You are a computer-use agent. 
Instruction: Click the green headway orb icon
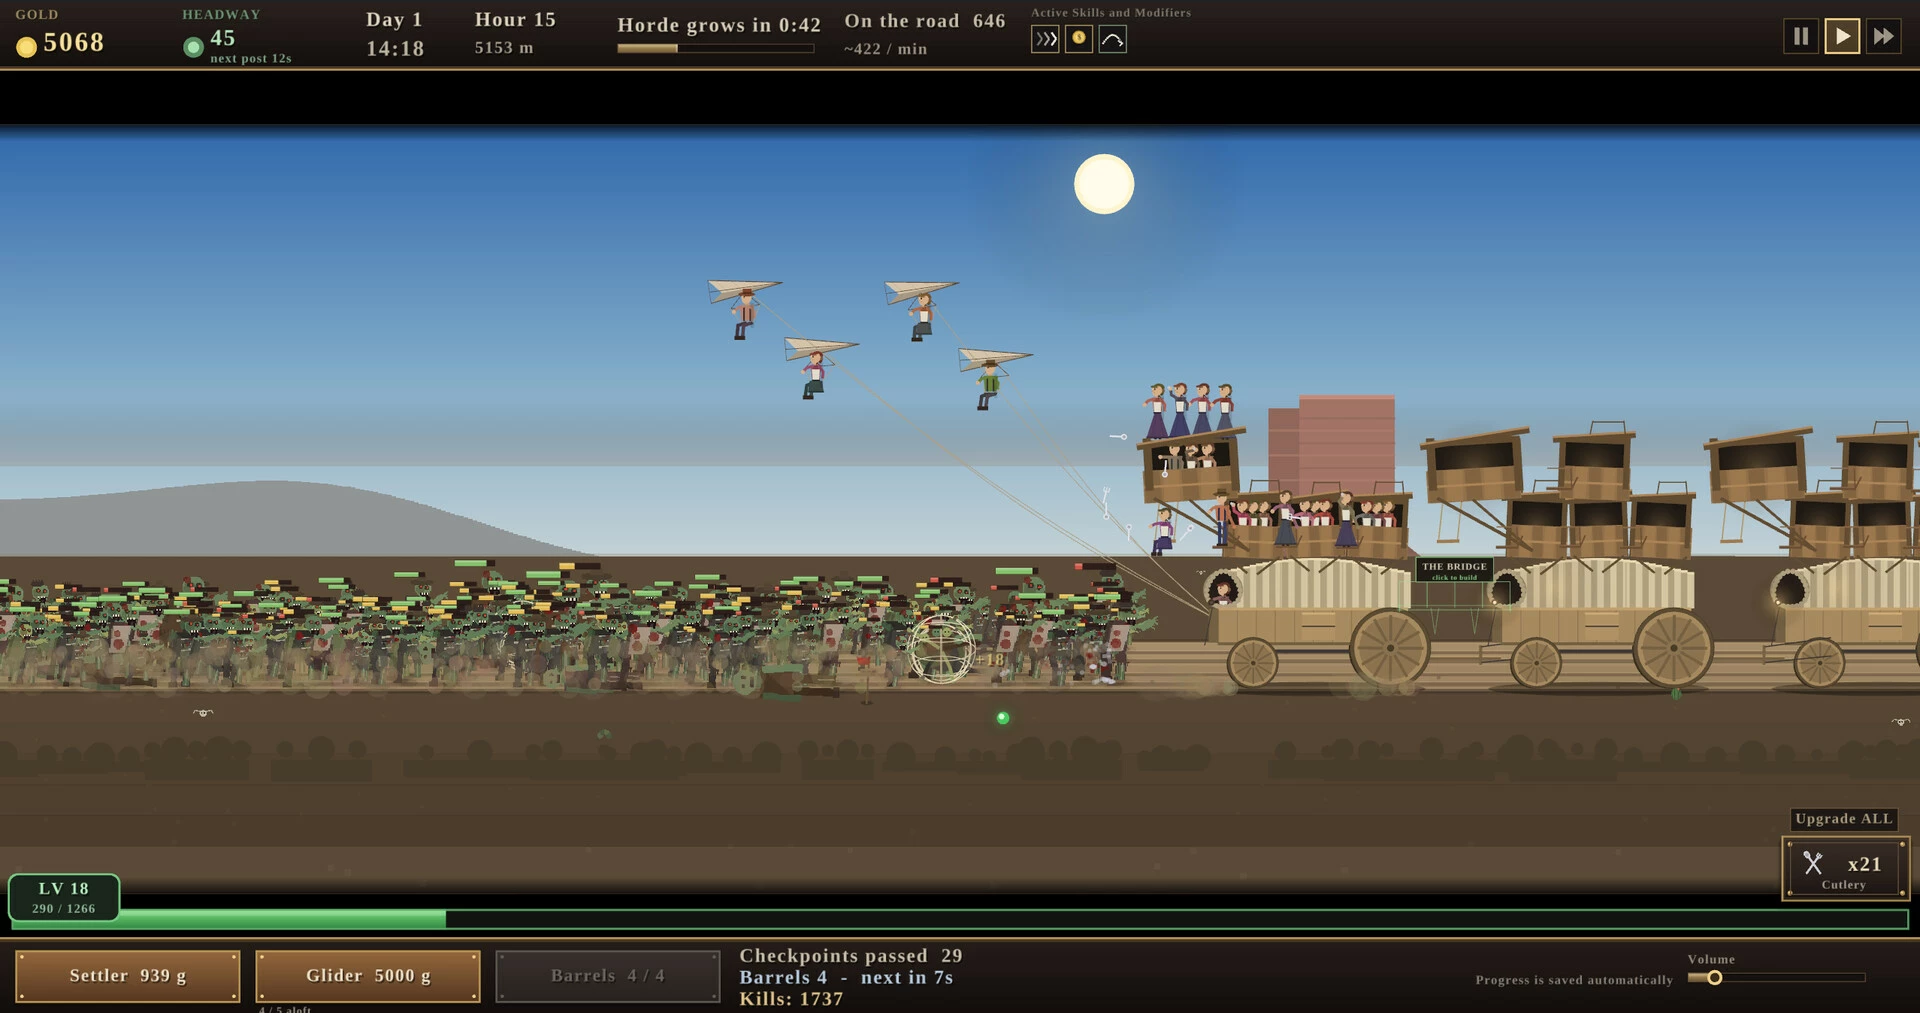pyautogui.click(x=193, y=47)
